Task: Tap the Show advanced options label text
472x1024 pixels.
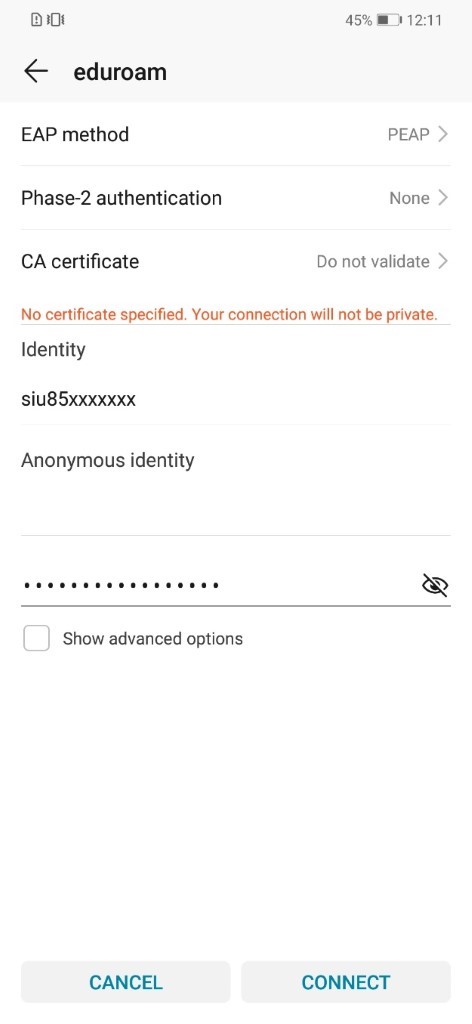Action: point(153,638)
